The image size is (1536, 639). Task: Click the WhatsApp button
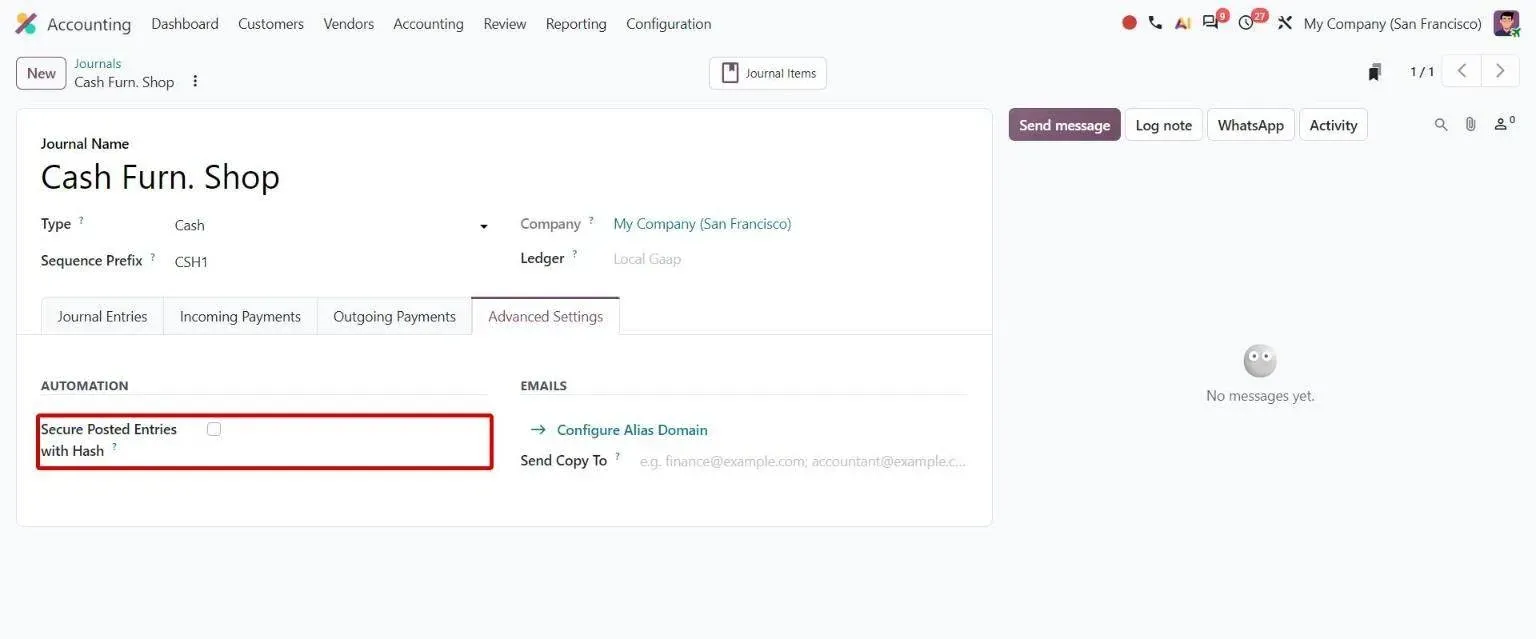[x=1251, y=125]
